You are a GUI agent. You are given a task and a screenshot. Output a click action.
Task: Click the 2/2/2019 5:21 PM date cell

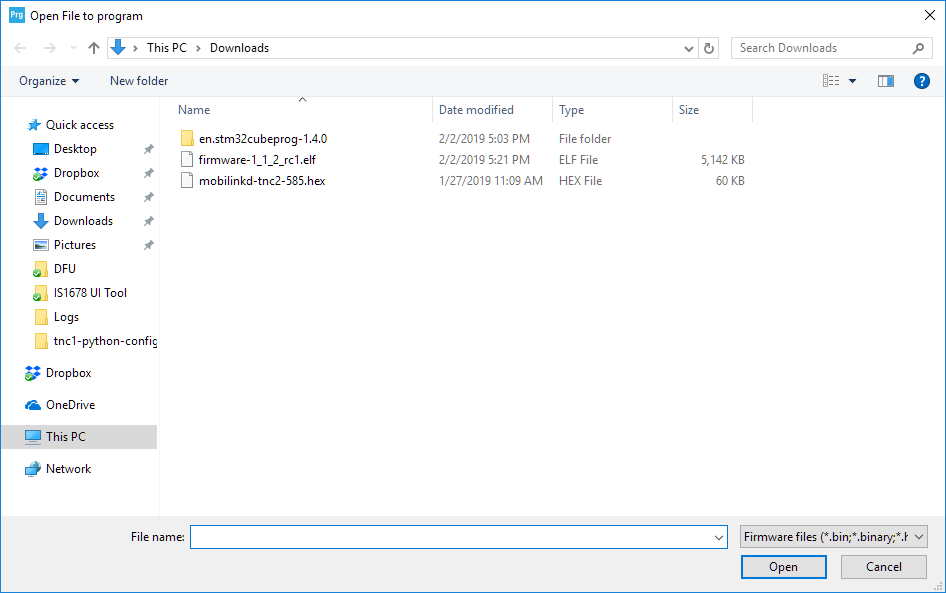pos(484,160)
